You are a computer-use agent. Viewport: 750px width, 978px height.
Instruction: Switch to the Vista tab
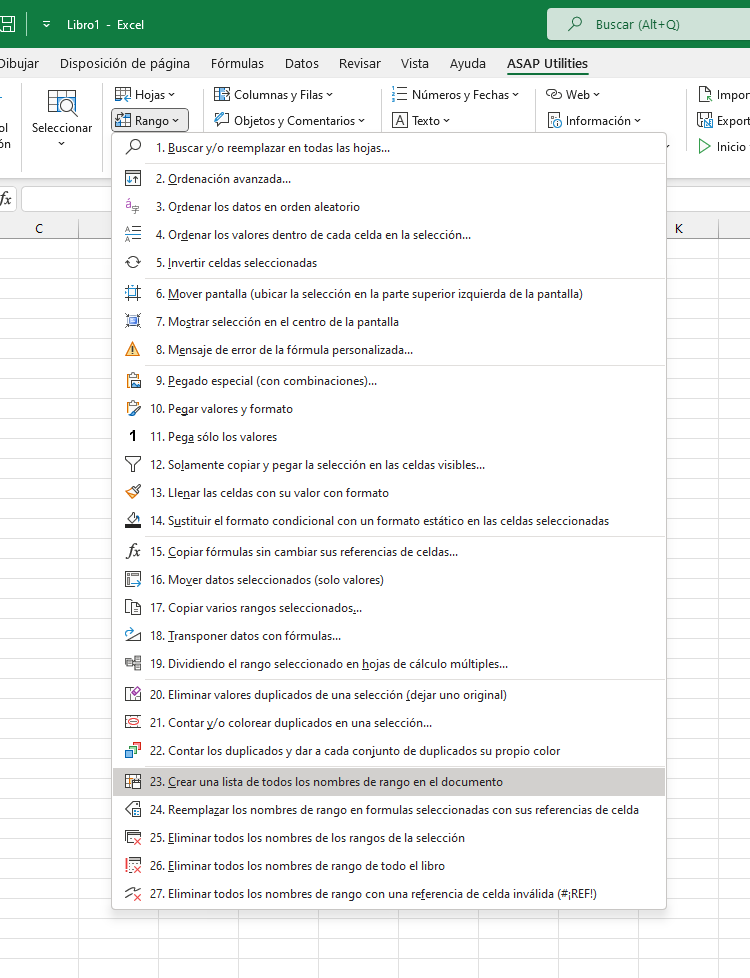(414, 64)
